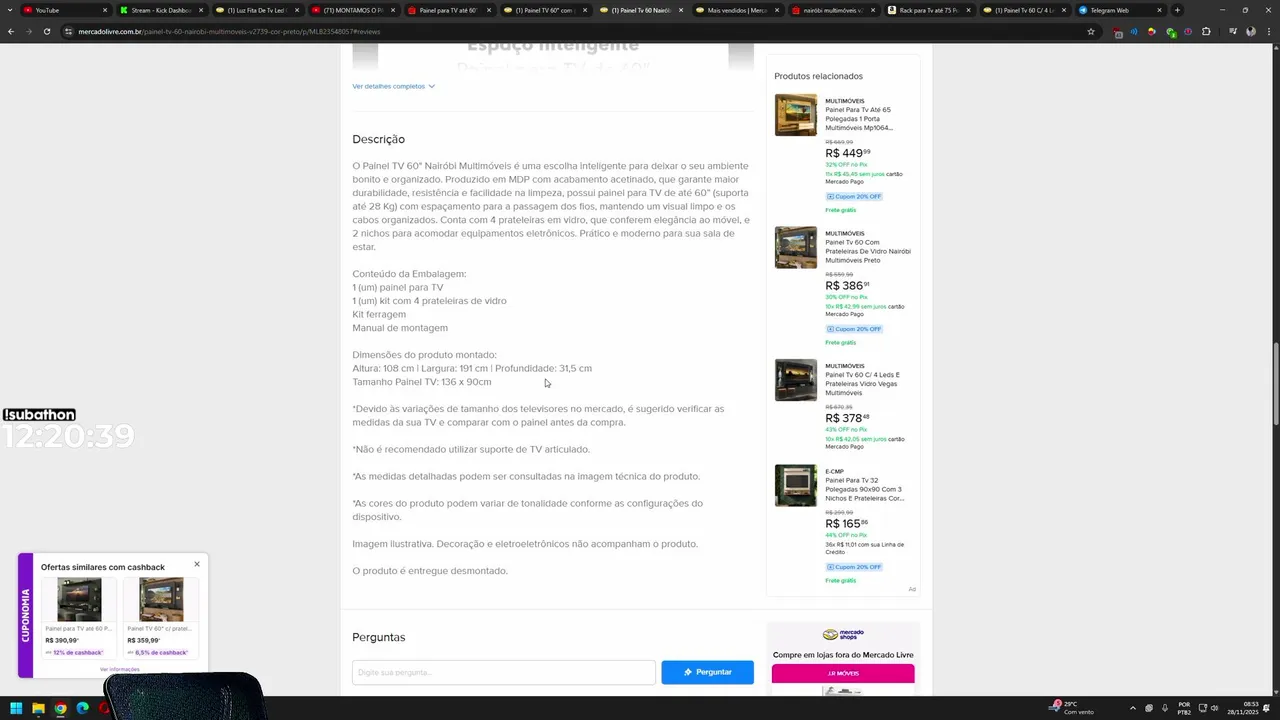This screenshot has width=1280, height=720.
Task: Go back with the browser back arrow
Action: point(11,31)
